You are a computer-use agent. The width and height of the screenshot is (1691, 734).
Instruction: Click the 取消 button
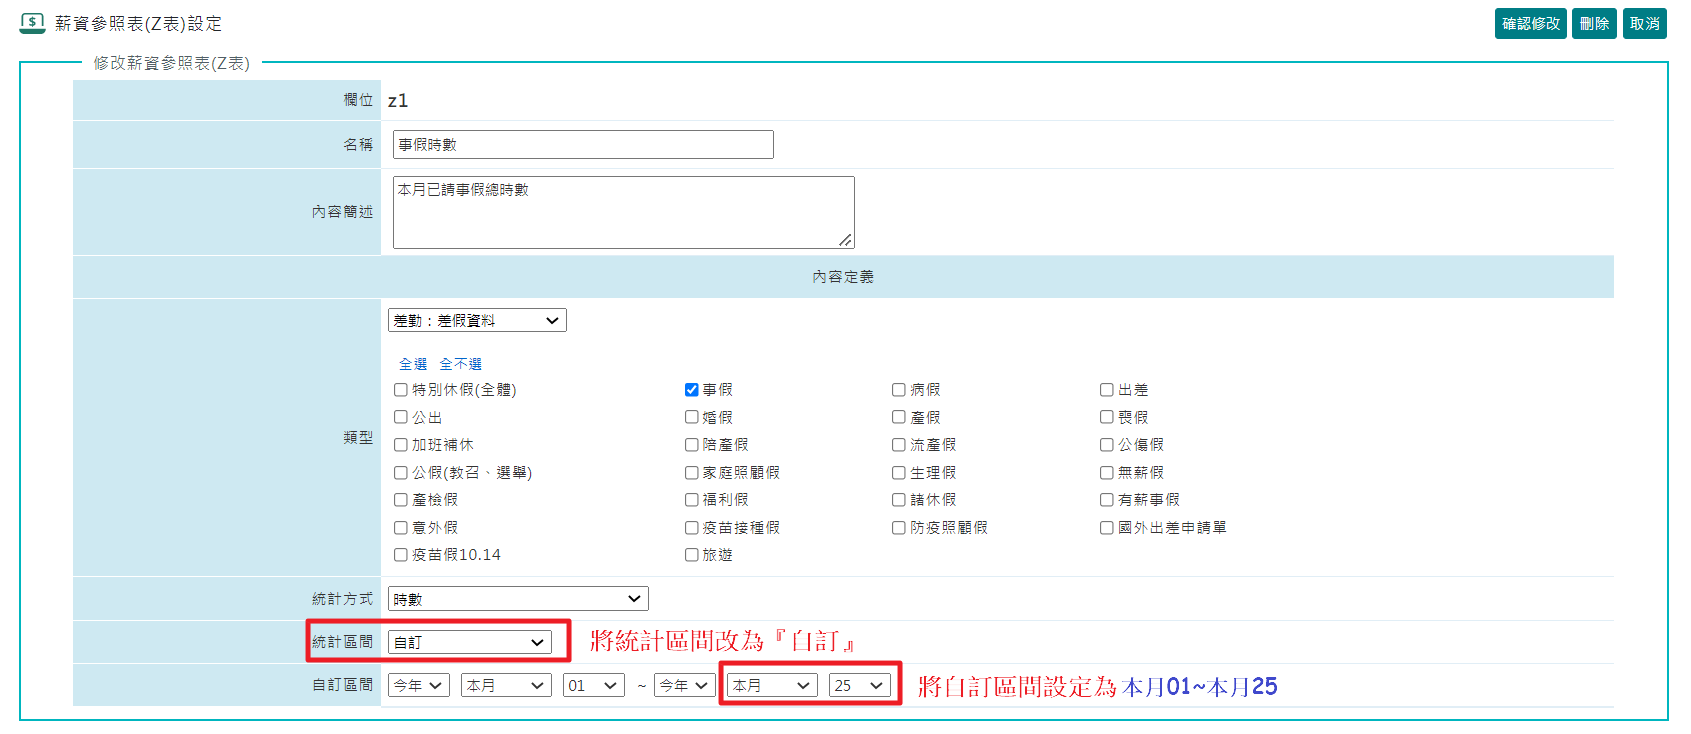[x=1645, y=23]
